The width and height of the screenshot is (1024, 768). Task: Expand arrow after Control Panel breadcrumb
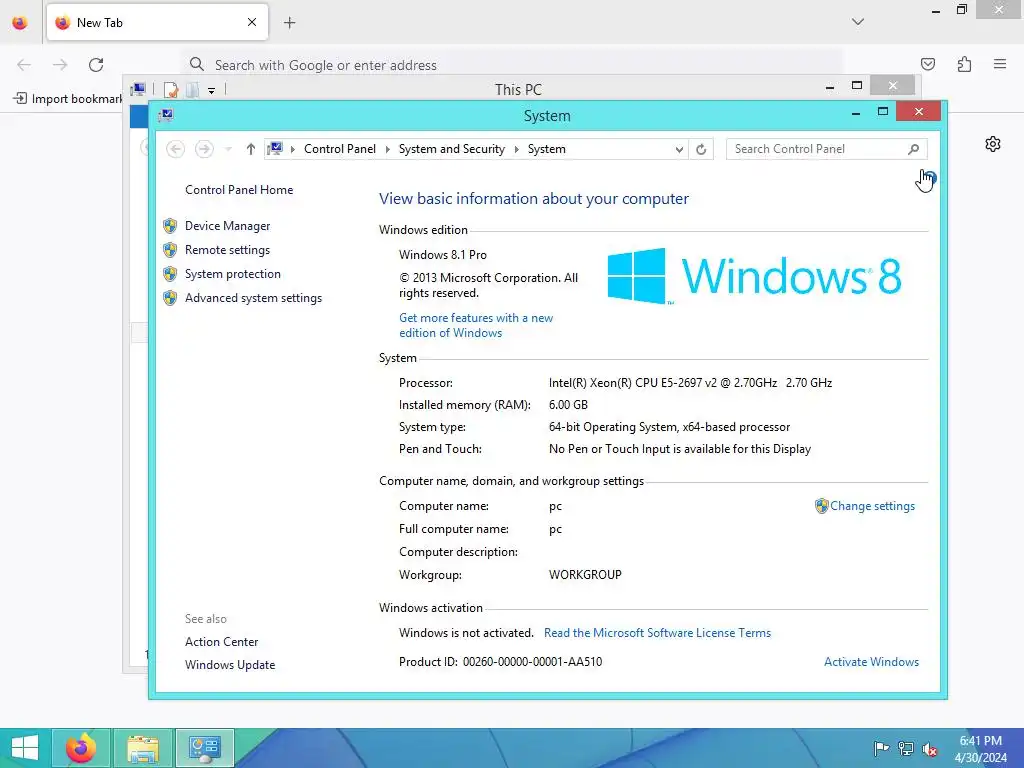pyautogui.click(x=387, y=150)
